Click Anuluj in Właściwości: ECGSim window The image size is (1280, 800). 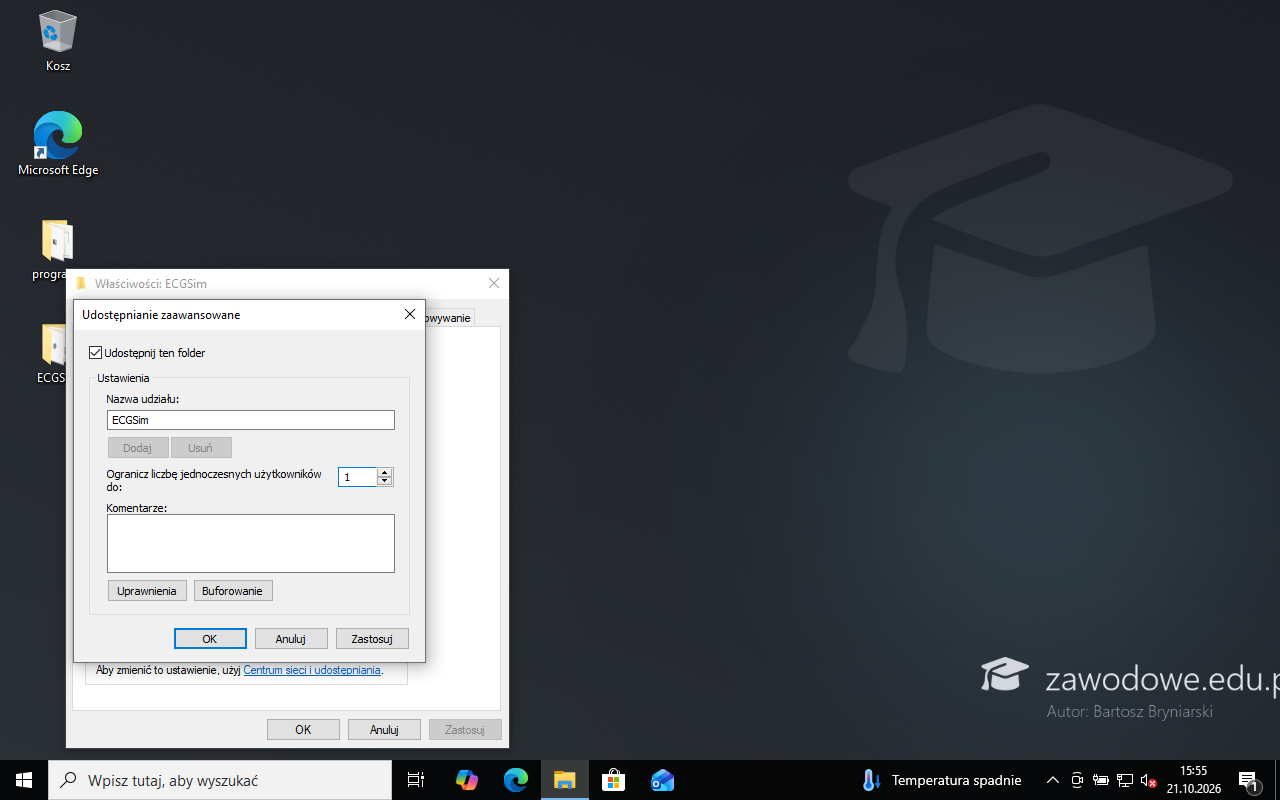click(x=384, y=730)
